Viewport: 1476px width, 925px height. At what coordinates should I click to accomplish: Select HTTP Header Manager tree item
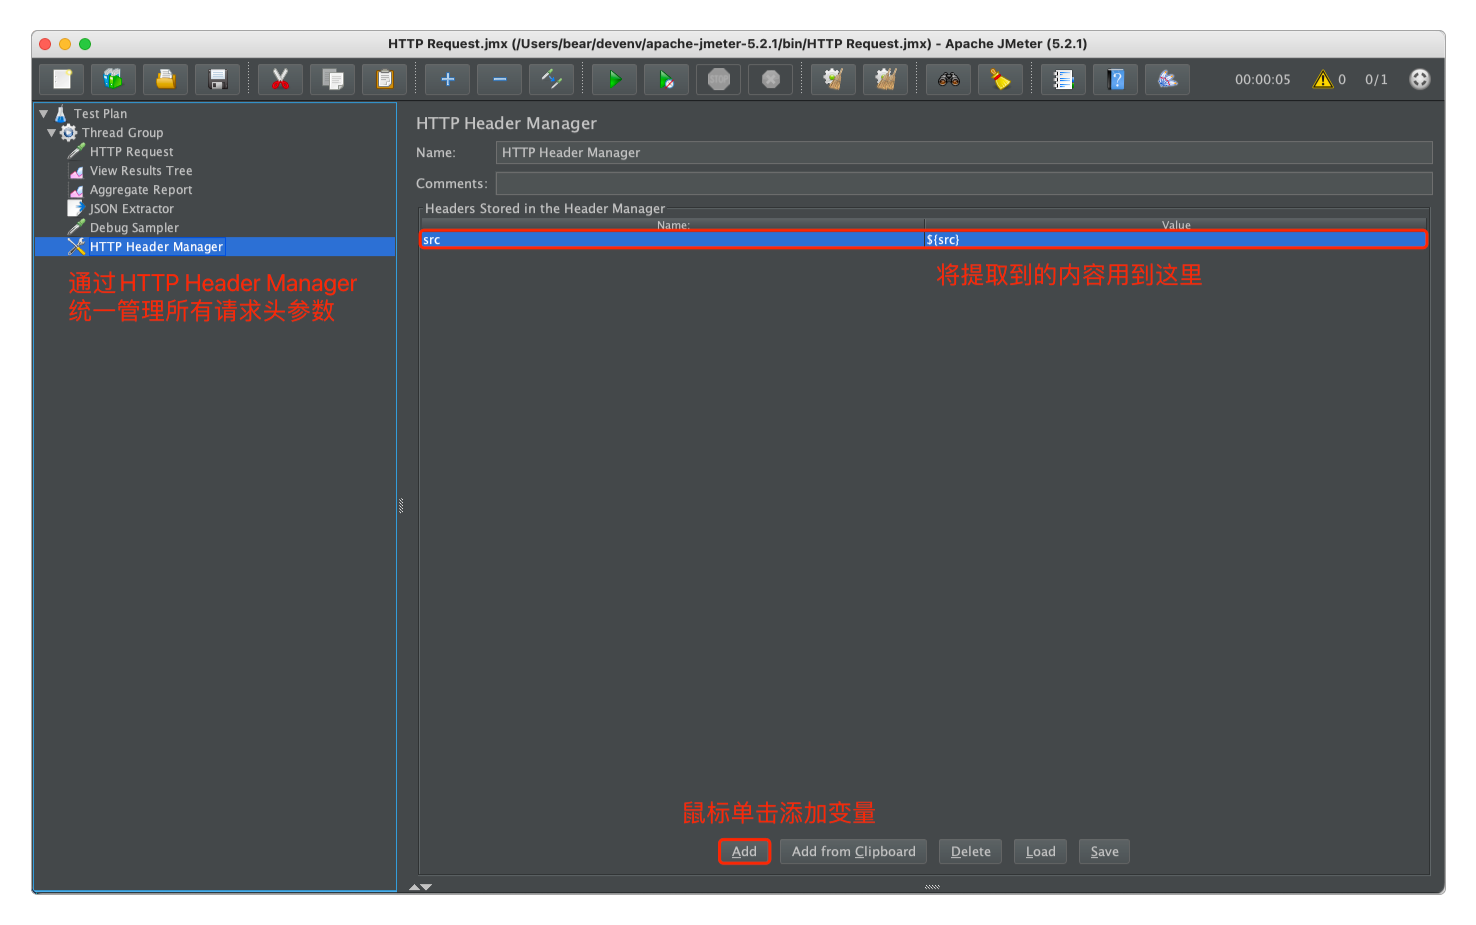[x=156, y=247]
